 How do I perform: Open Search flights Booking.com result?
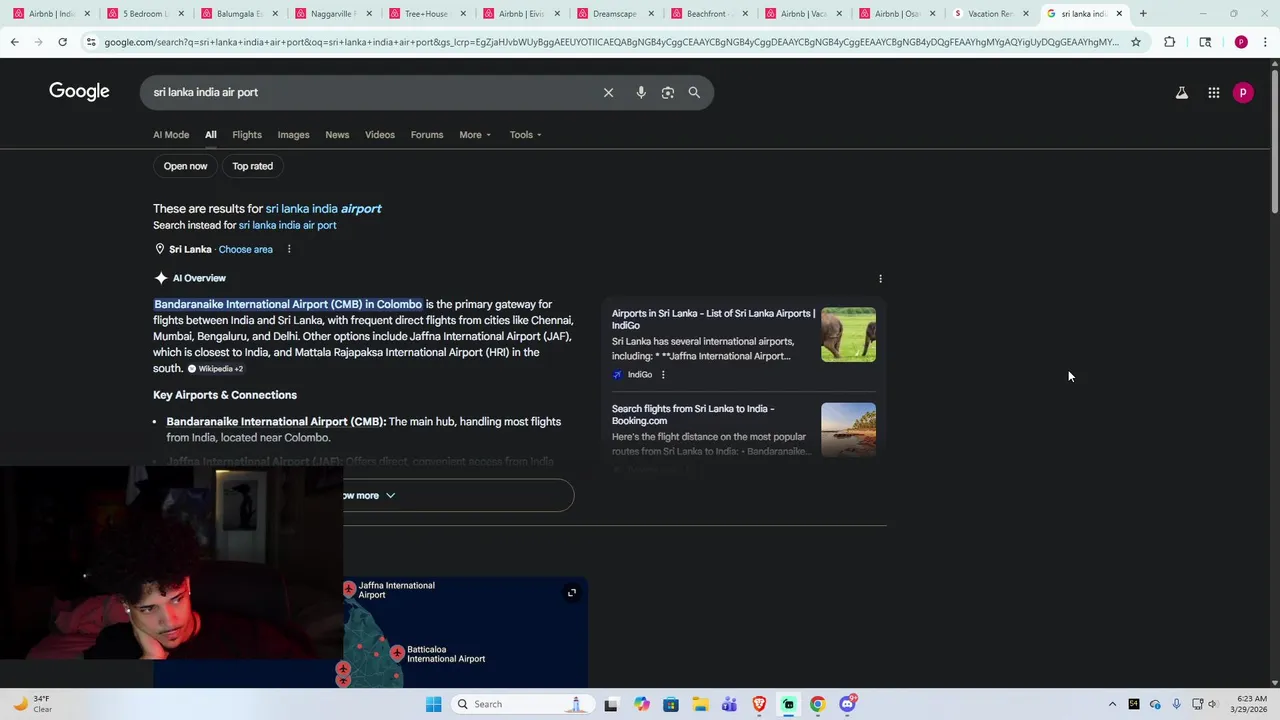pos(693,415)
